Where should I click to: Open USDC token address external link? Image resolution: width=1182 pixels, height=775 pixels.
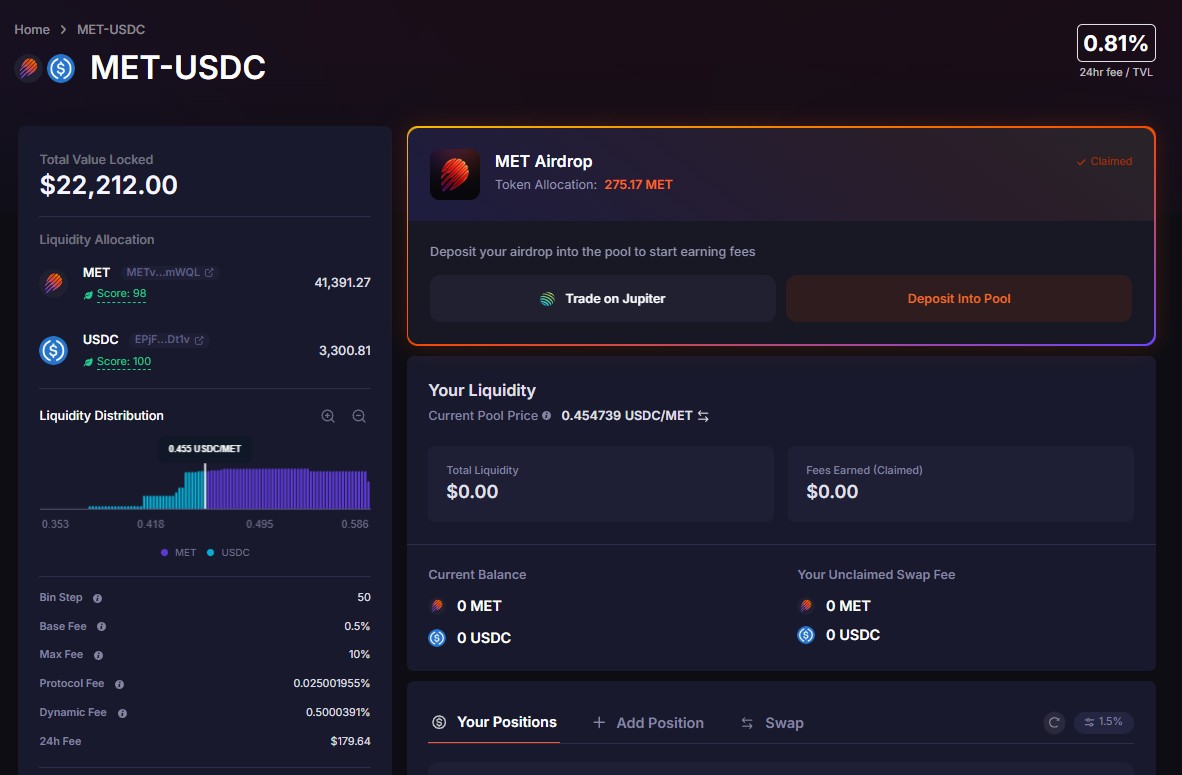point(199,340)
